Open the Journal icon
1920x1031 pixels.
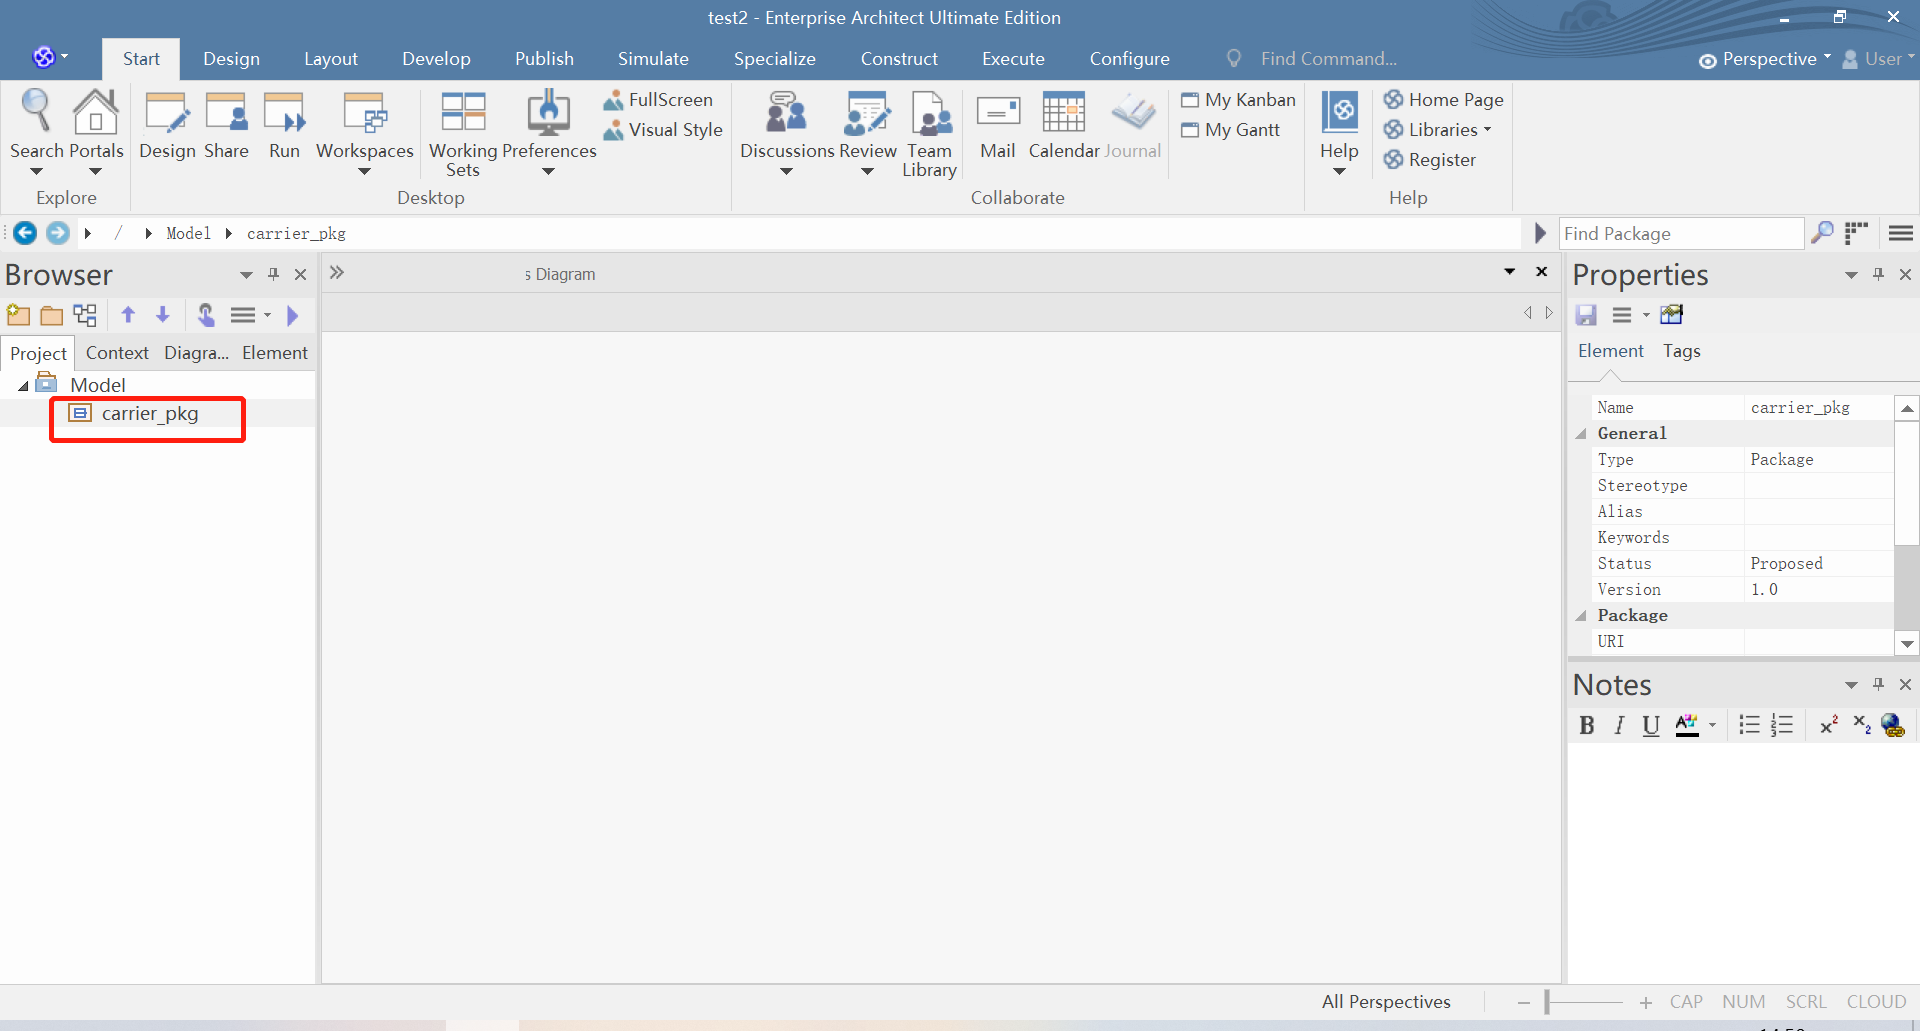(x=1133, y=112)
